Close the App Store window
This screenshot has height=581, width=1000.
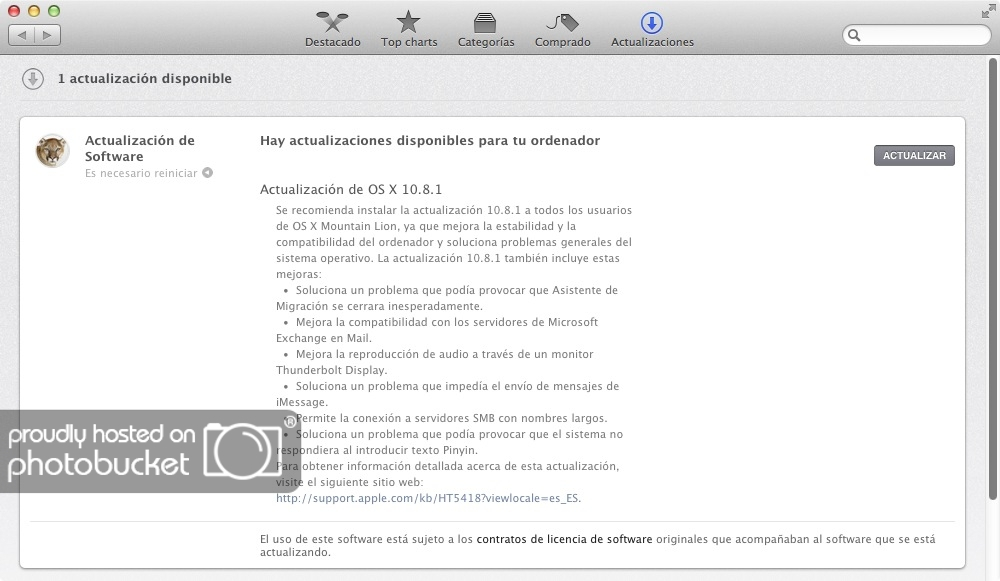pyautogui.click(x=13, y=11)
